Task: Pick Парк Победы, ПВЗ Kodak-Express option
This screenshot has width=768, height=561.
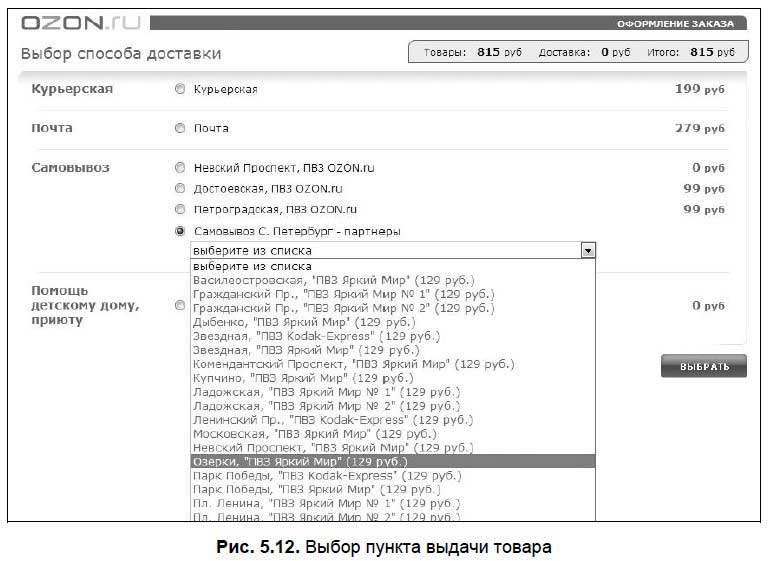Action: coord(393,475)
